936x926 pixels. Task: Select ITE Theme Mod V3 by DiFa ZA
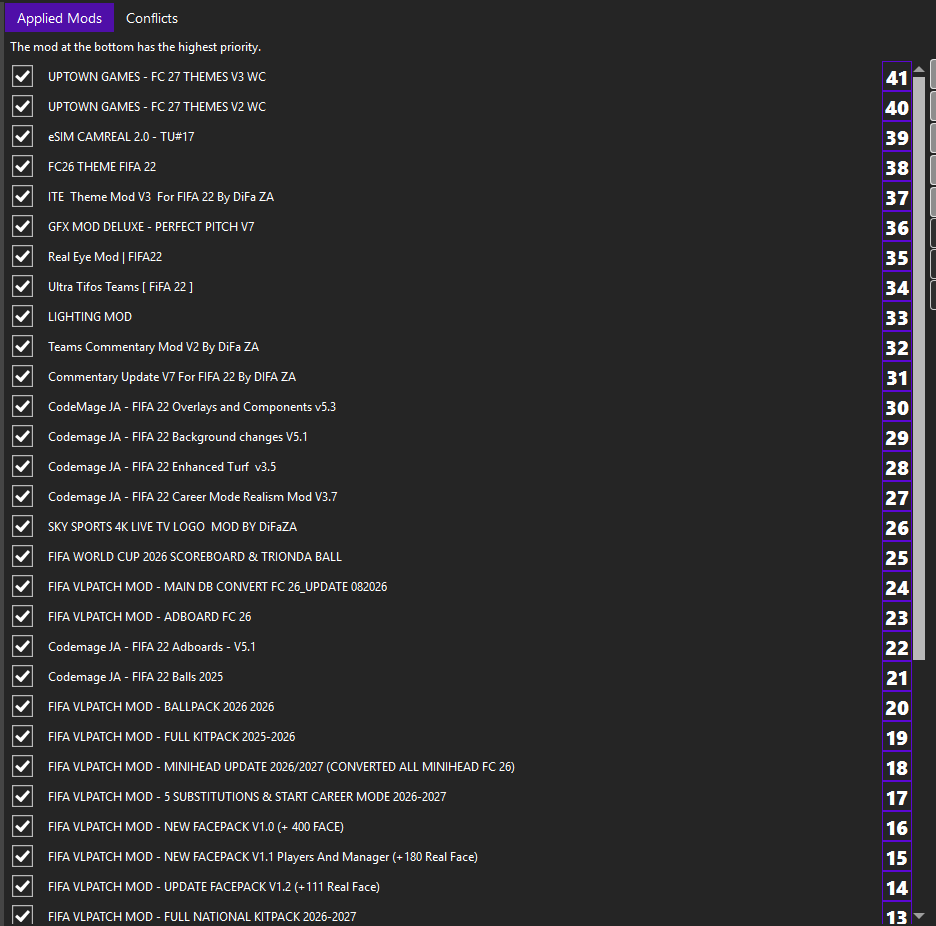click(x=161, y=196)
